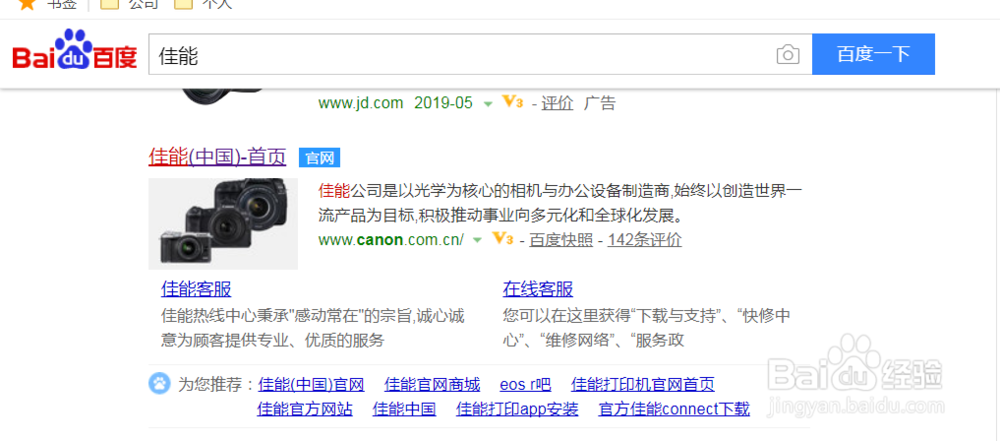Image resolution: width=1000 pixels, height=441 pixels.
Task: Click the bookmarks star icon
Action: tap(27, 4)
